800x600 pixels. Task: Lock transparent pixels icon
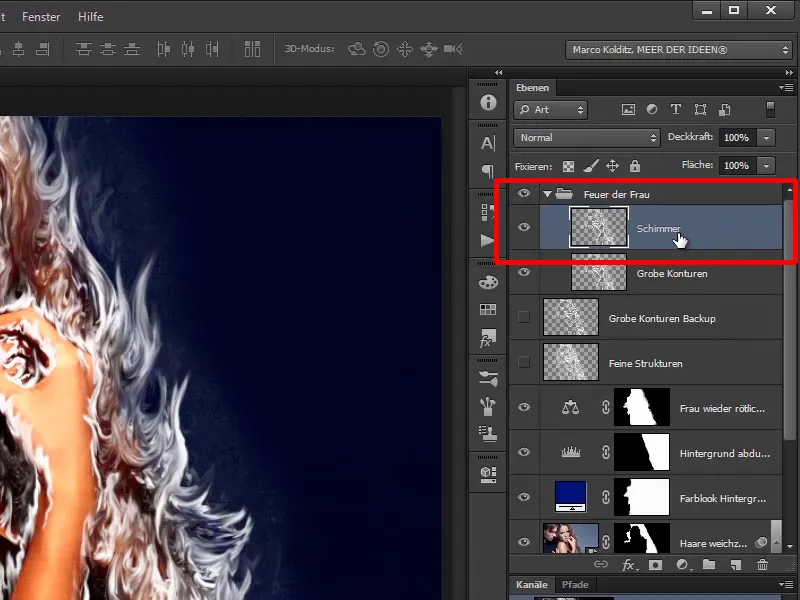(x=568, y=166)
